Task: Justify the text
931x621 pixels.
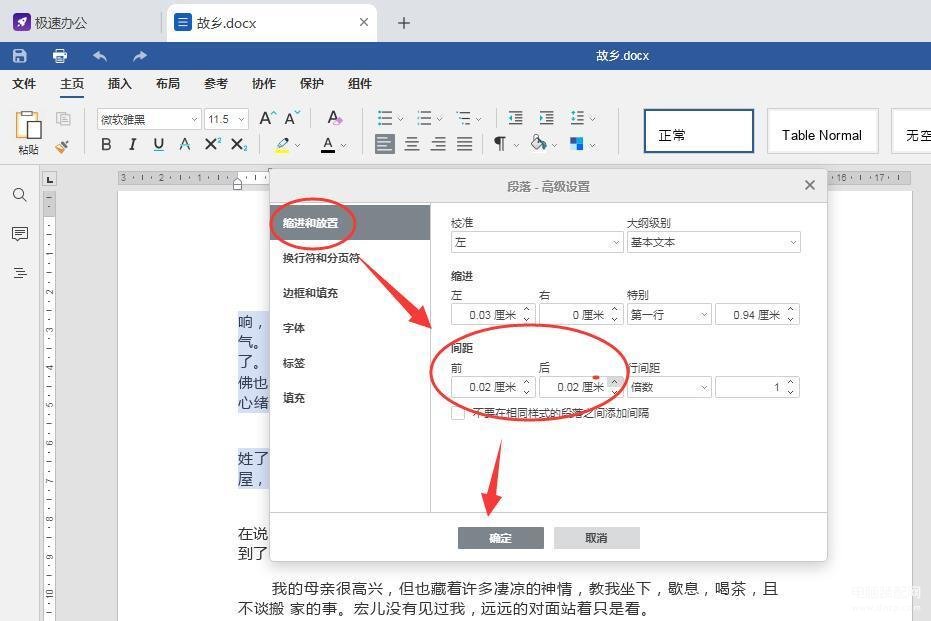Action: 465,144
